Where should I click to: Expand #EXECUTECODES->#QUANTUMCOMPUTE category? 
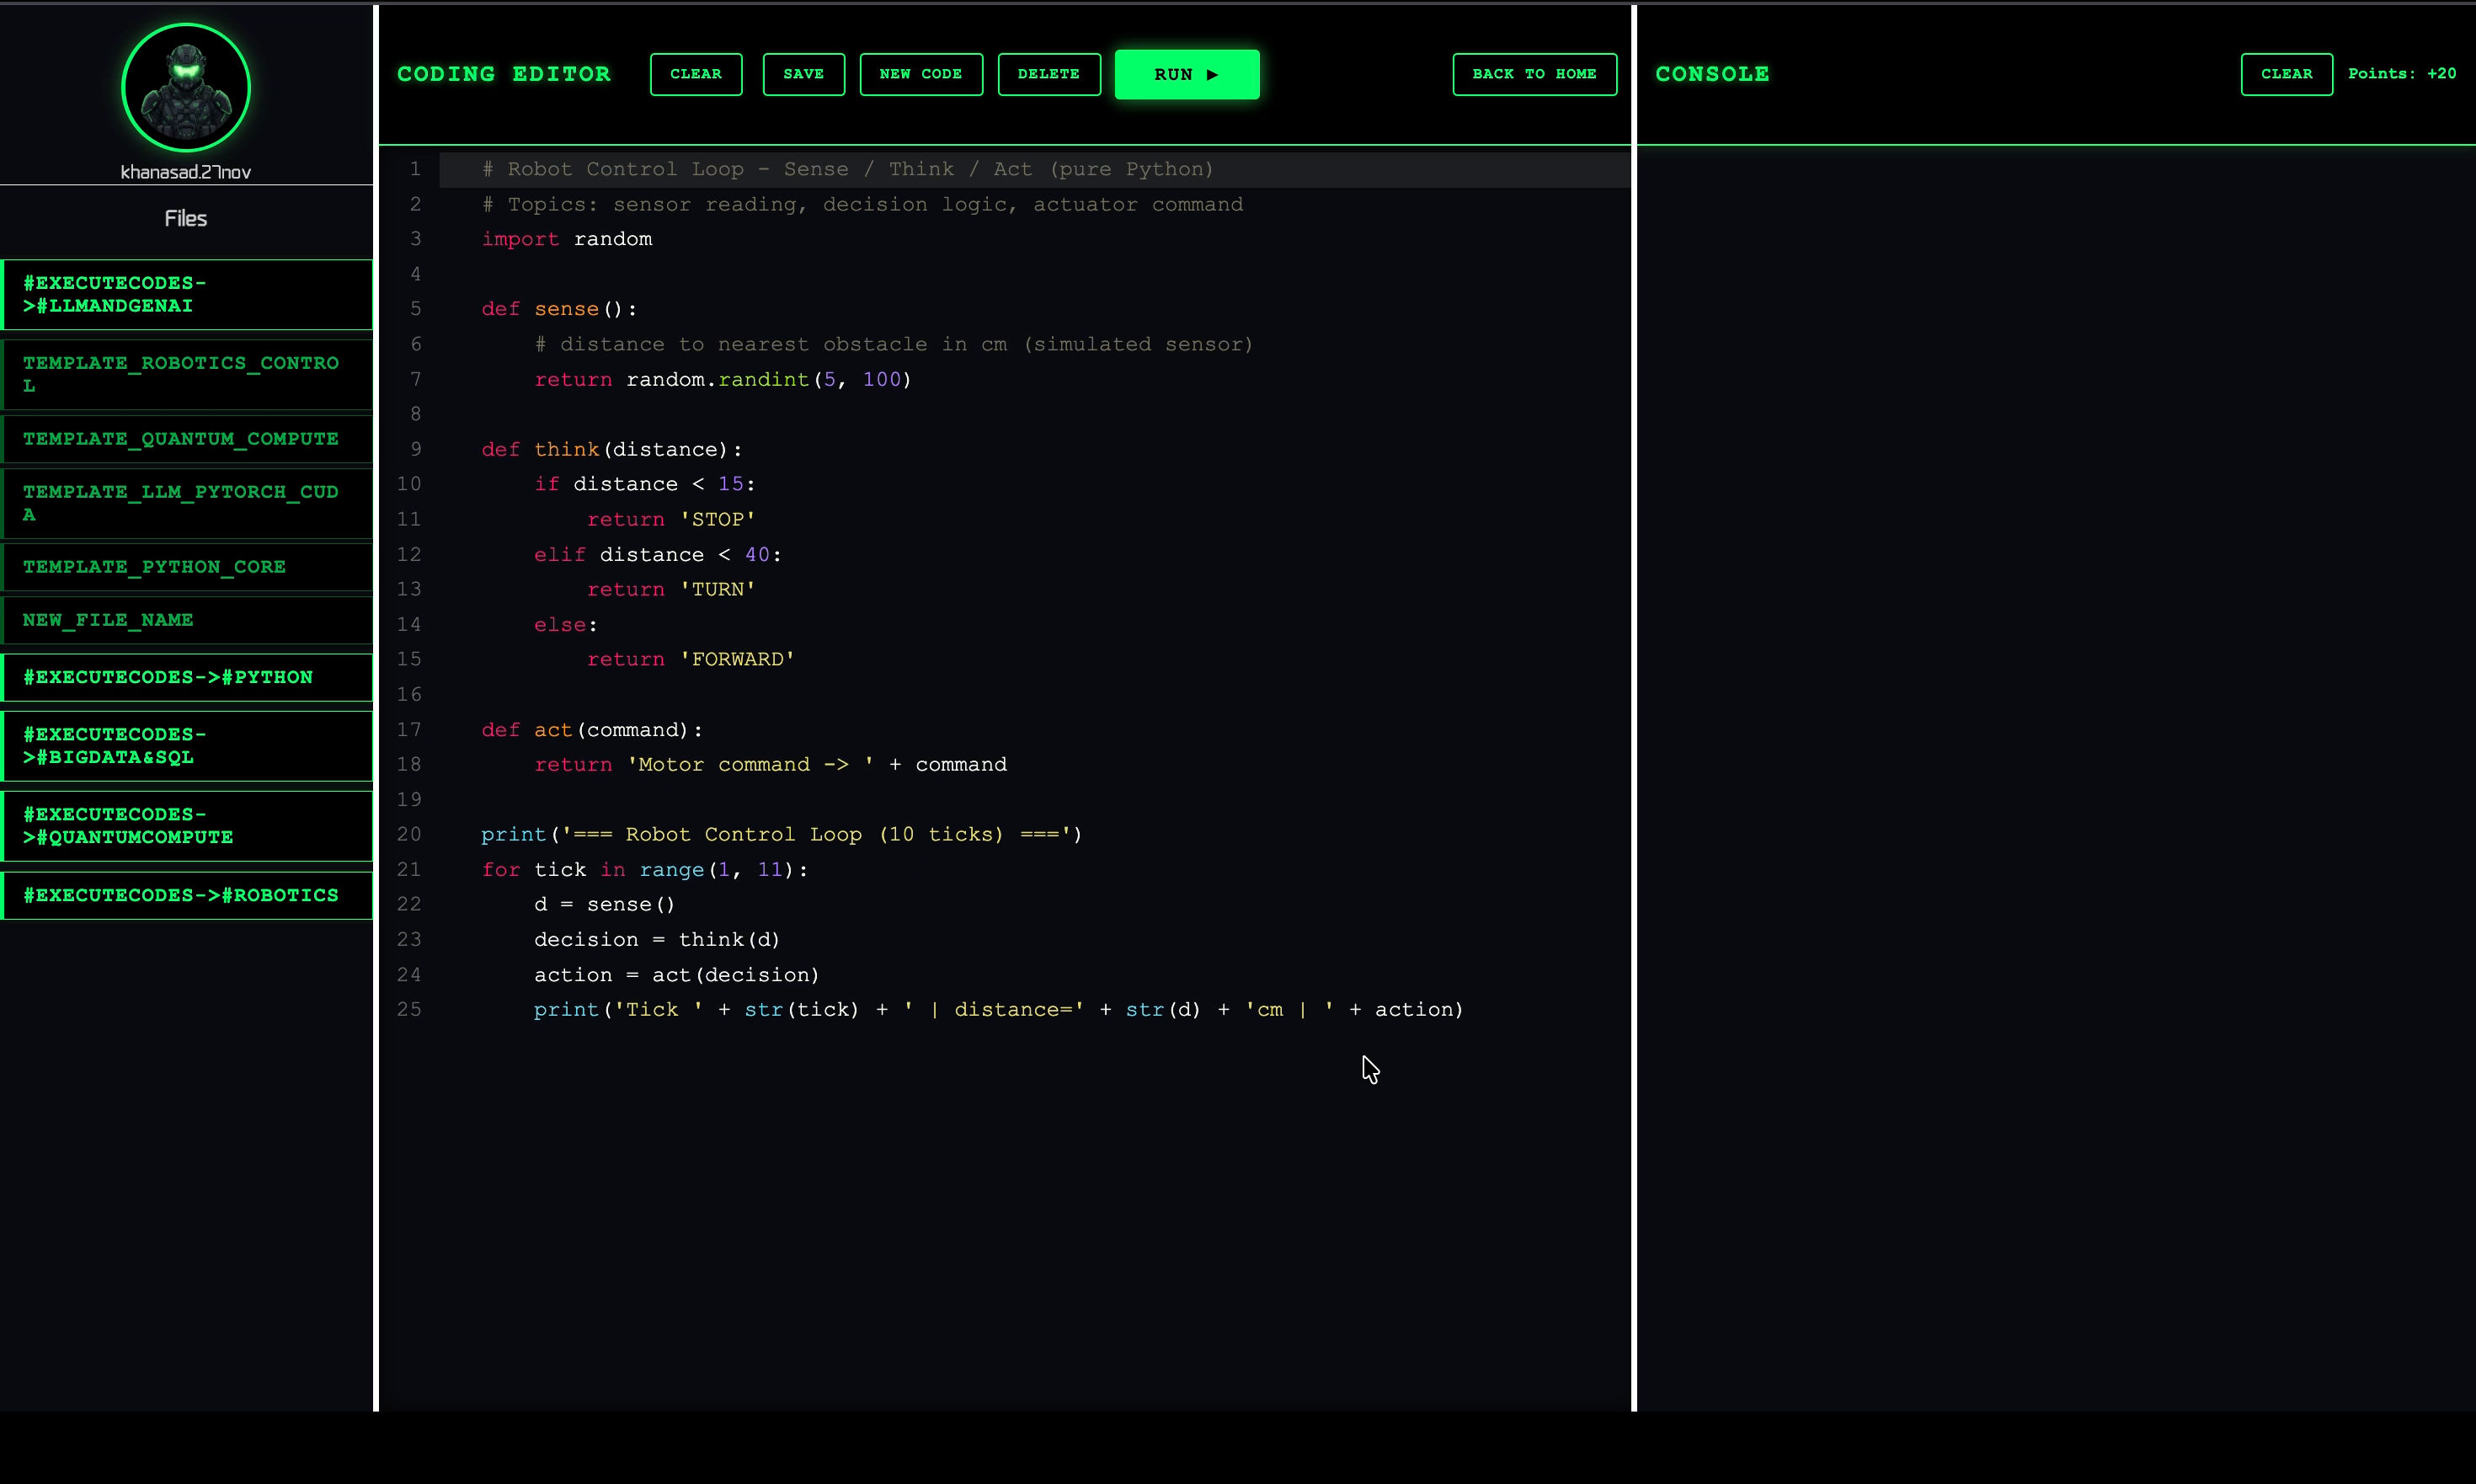pyautogui.click(x=187, y=826)
